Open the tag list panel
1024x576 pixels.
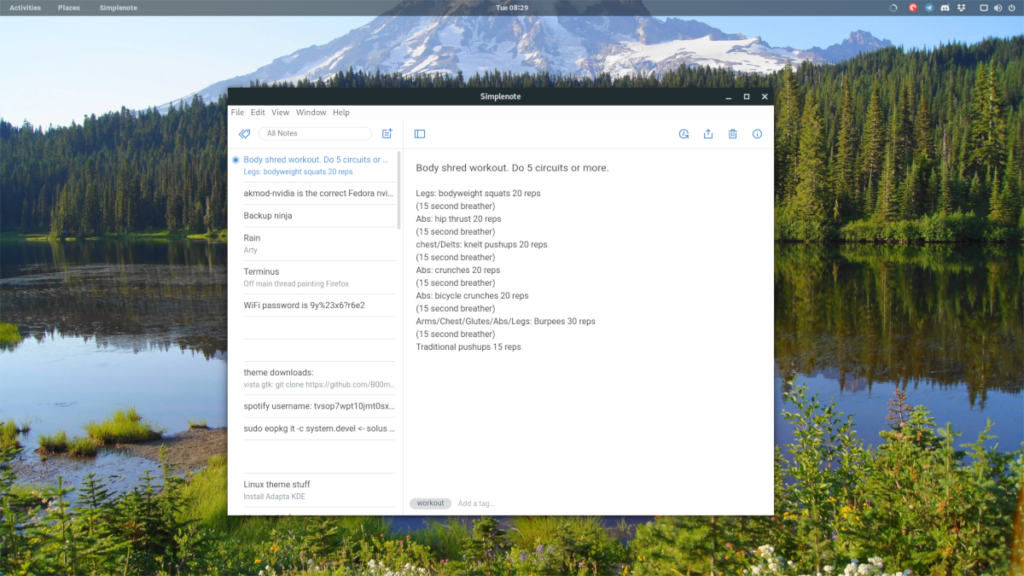(244, 133)
